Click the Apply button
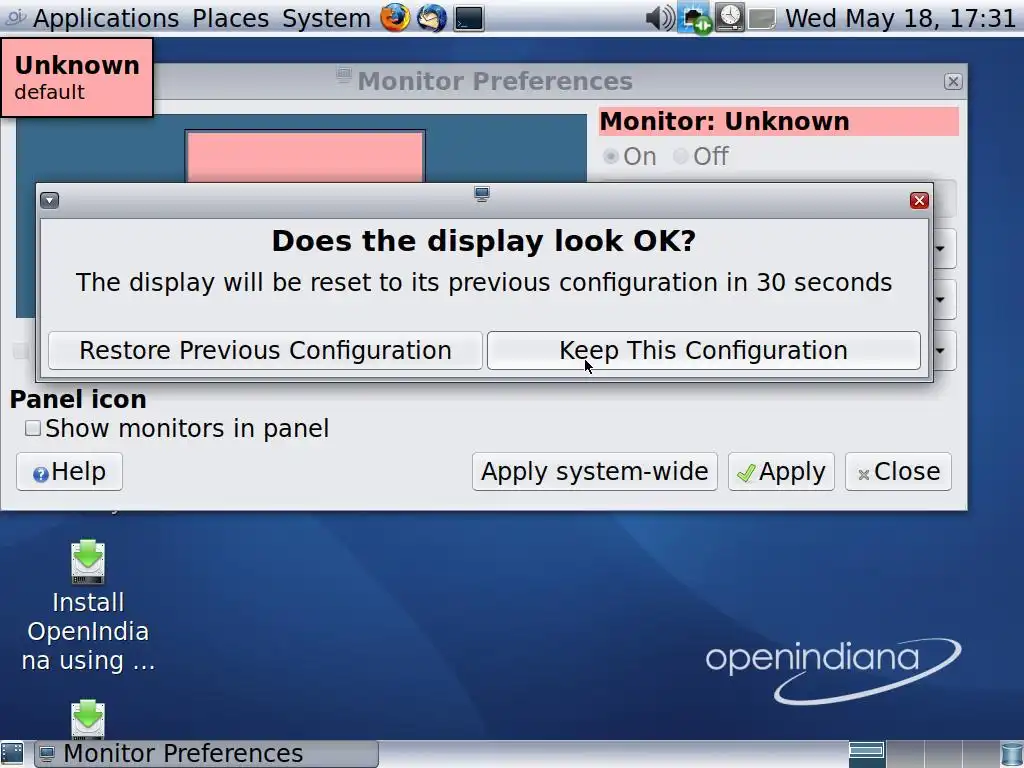 click(x=781, y=472)
